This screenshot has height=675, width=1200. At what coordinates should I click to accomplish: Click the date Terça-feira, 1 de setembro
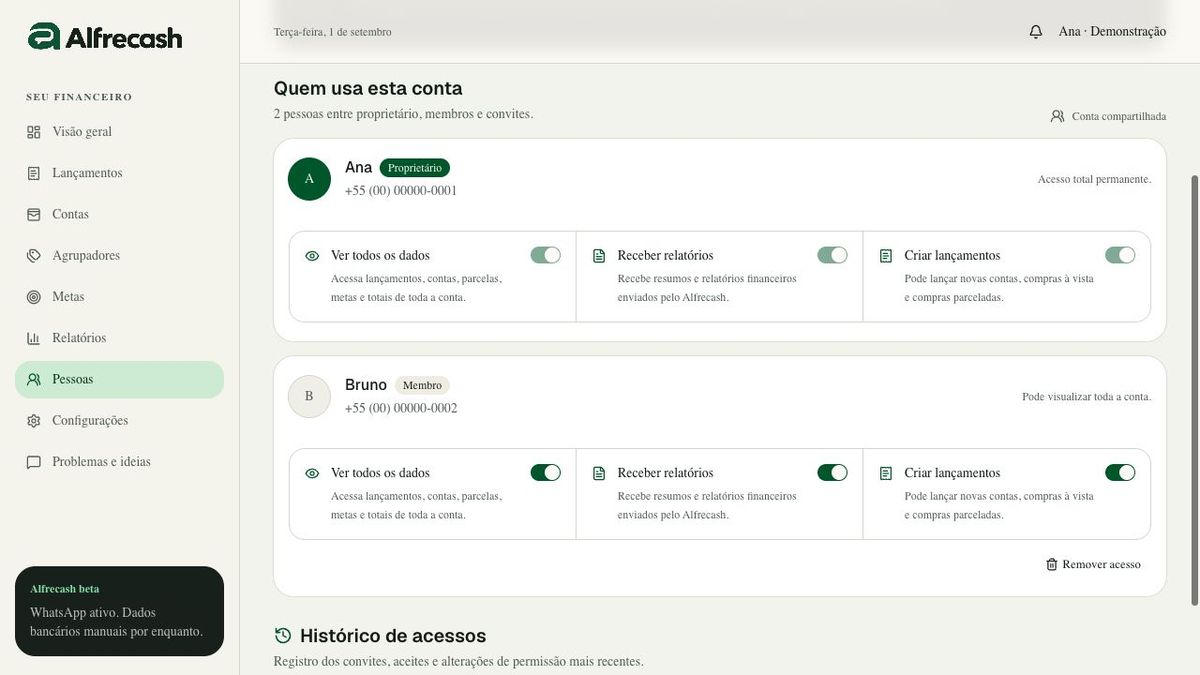(333, 32)
